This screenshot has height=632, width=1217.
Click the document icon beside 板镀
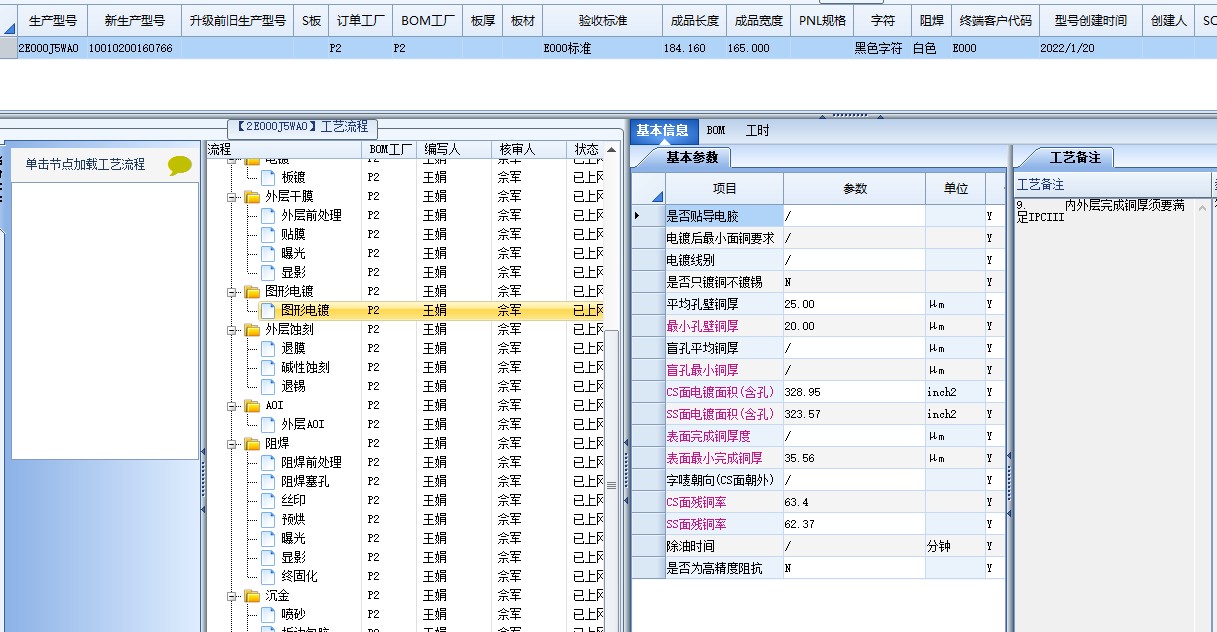pyautogui.click(x=268, y=177)
